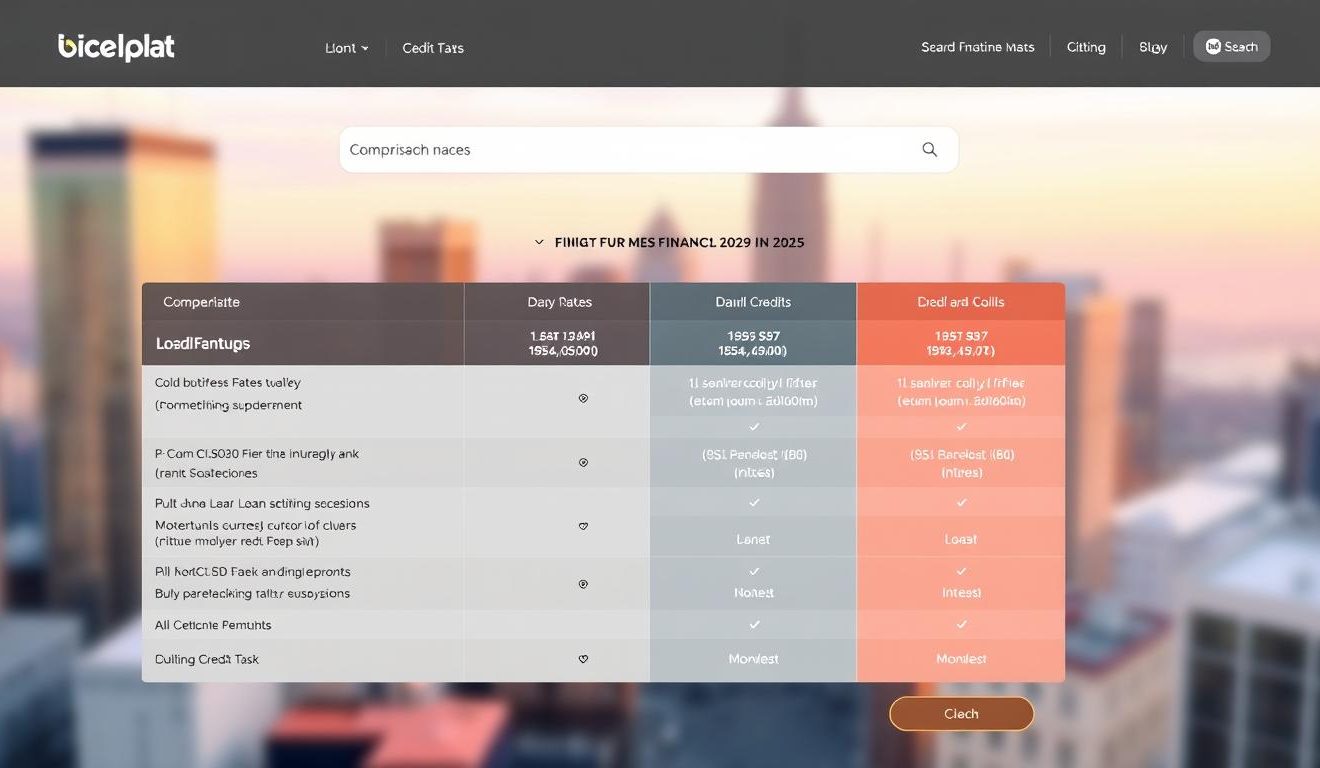Click the Lanet cell text
Viewport: 1320px width, 768px height.
pyautogui.click(x=753, y=539)
